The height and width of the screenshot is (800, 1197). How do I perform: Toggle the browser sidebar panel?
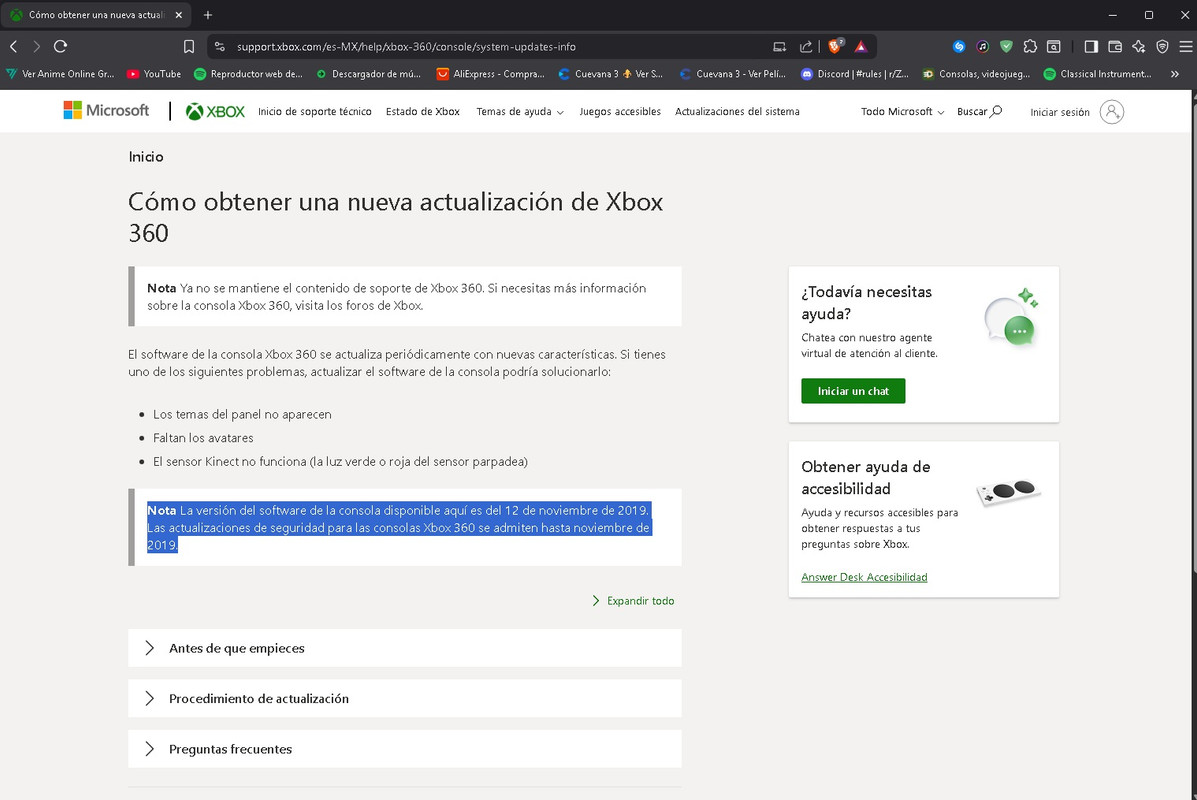(x=1091, y=47)
